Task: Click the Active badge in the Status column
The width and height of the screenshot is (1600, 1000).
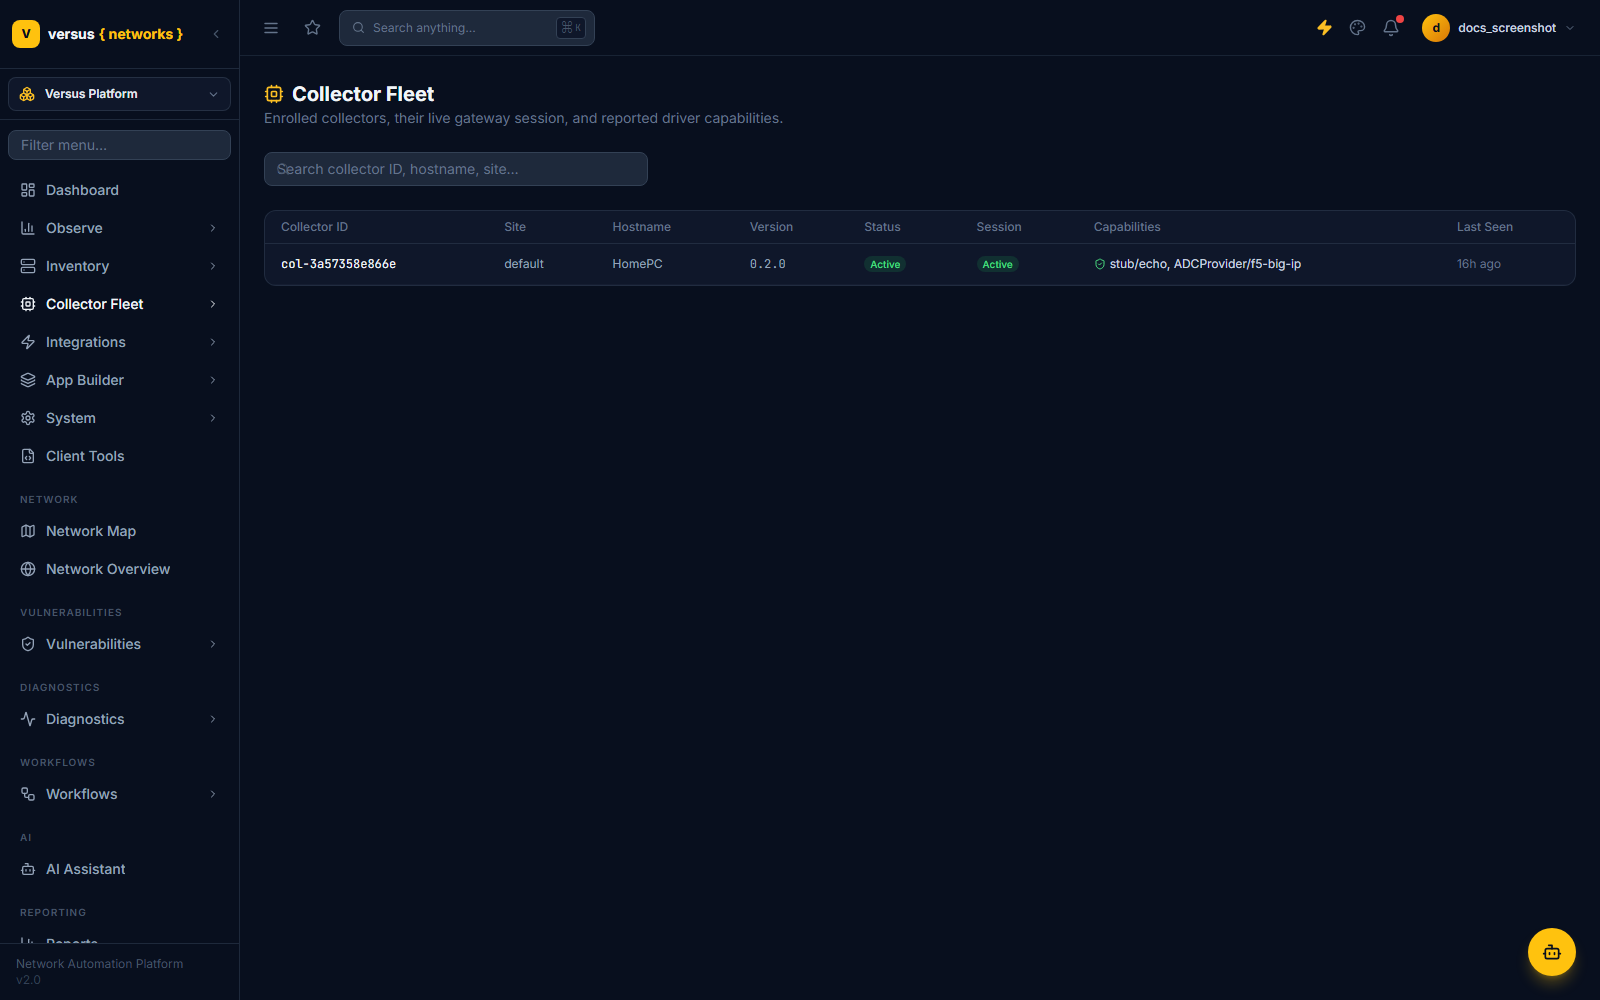Action: 885,264
